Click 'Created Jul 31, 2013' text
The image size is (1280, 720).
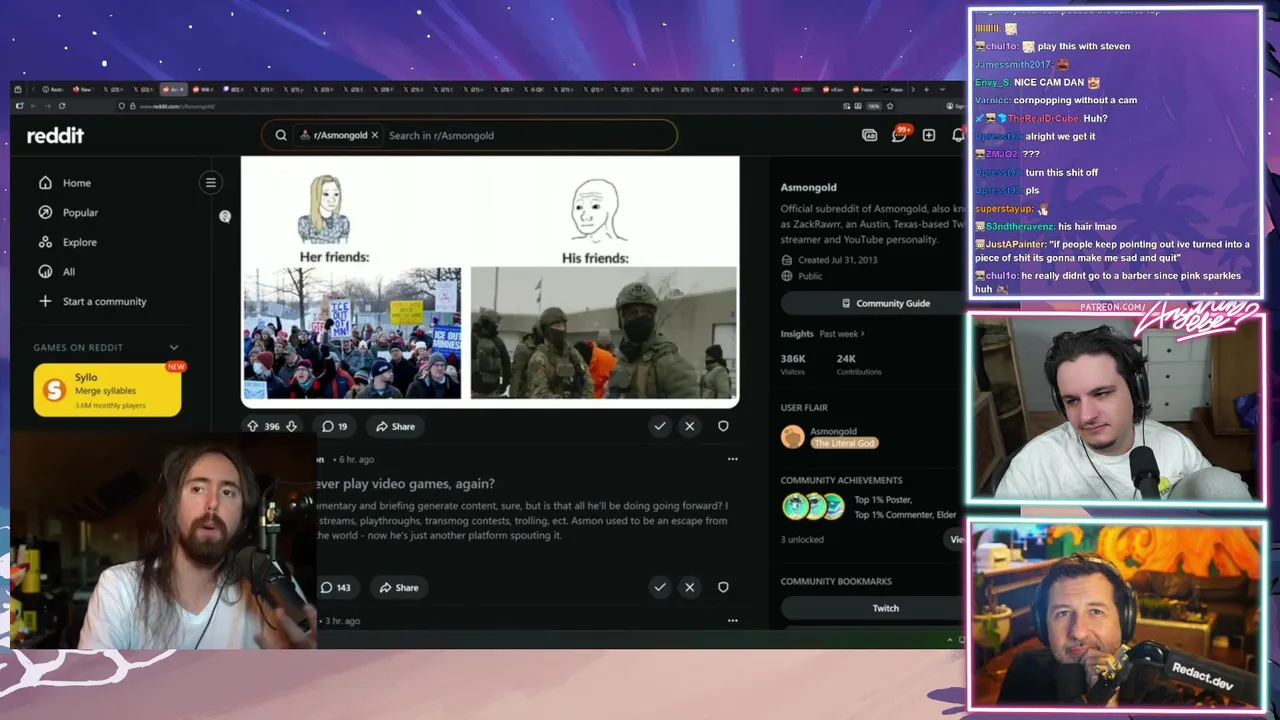838,260
